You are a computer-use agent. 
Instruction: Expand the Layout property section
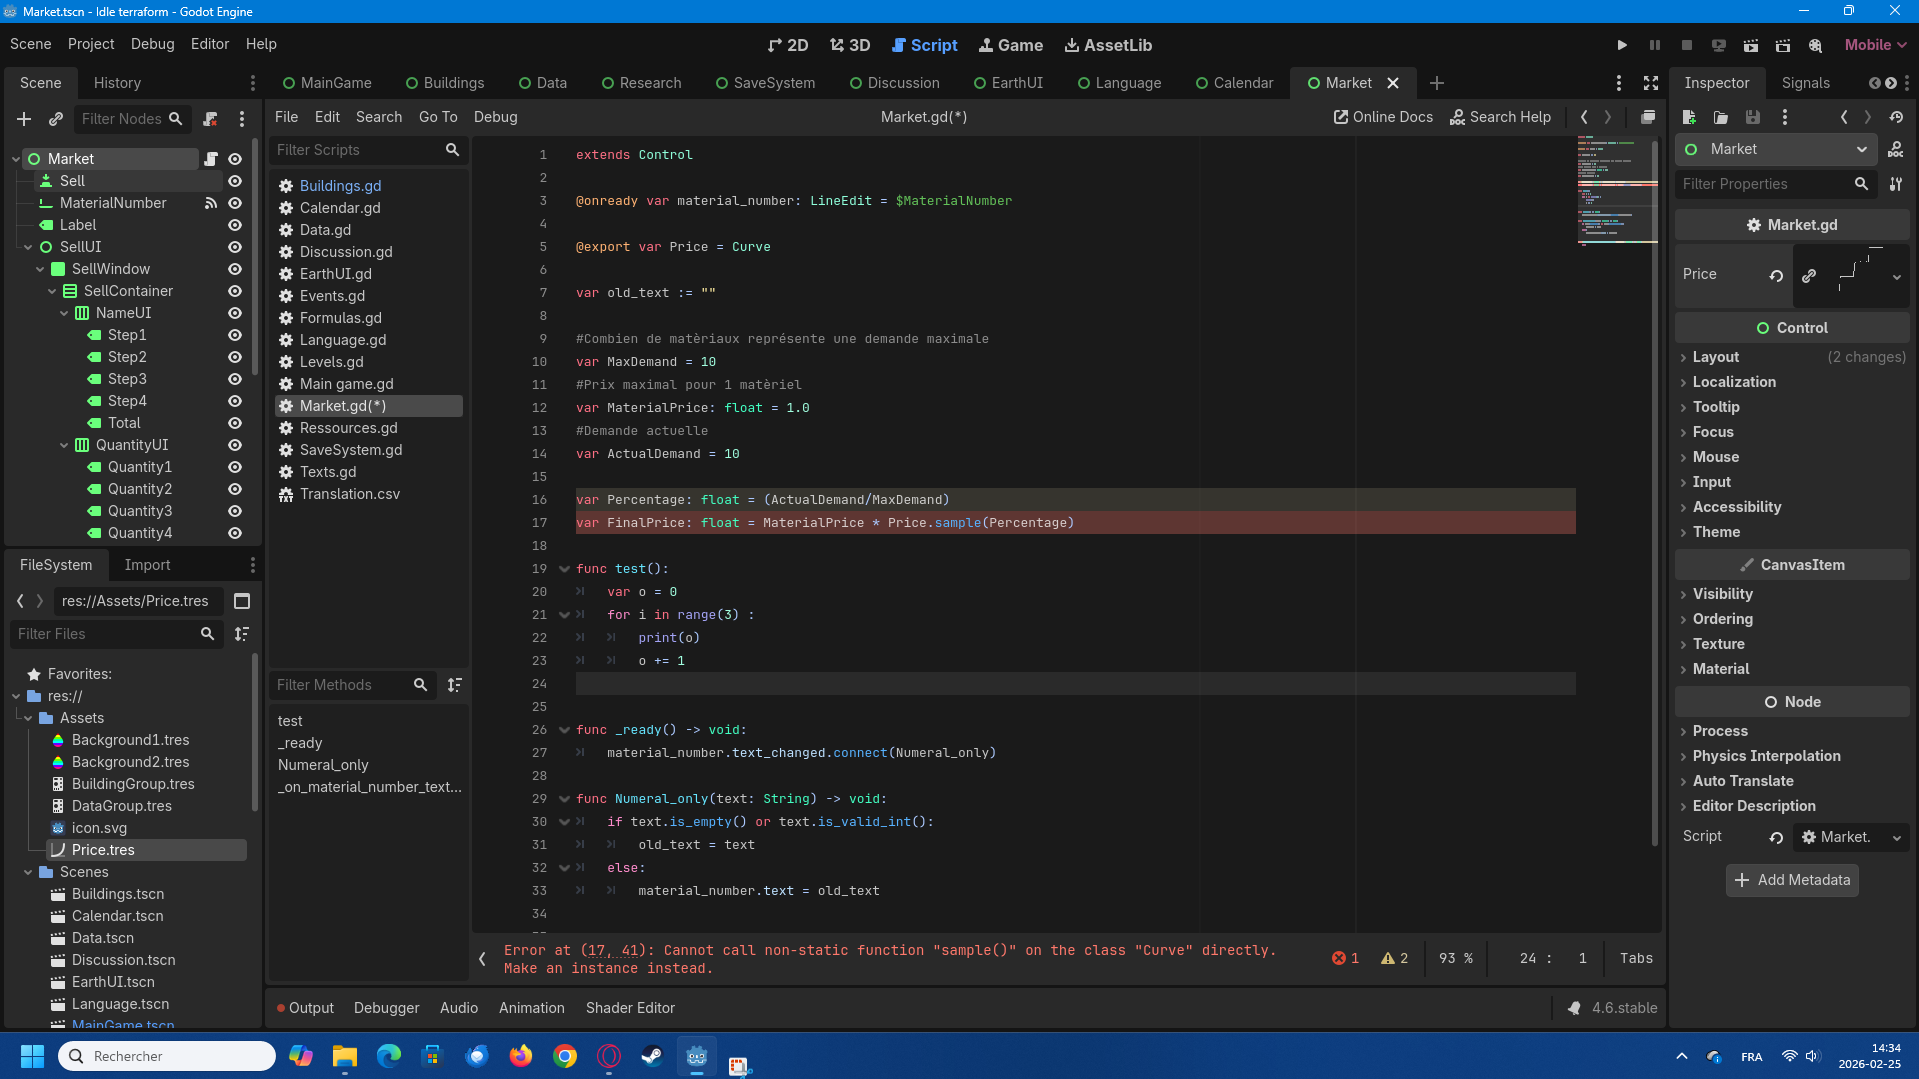pyautogui.click(x=1715, y=357)
